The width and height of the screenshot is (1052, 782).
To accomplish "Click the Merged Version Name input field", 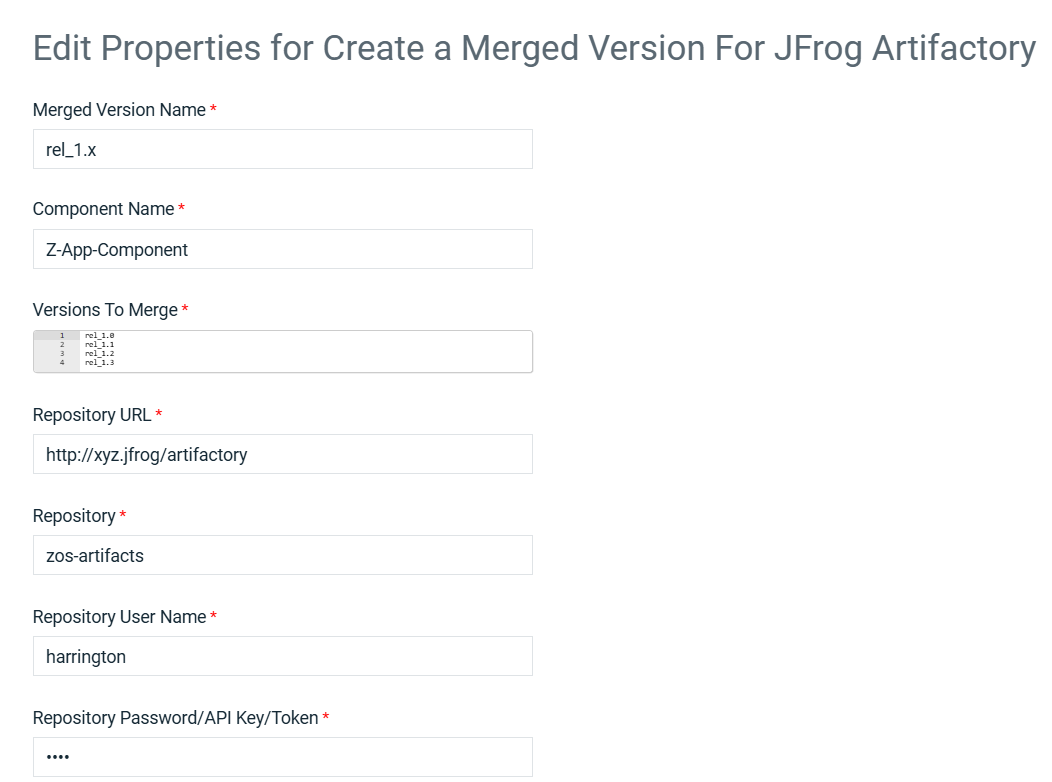I will click(282, 149).
